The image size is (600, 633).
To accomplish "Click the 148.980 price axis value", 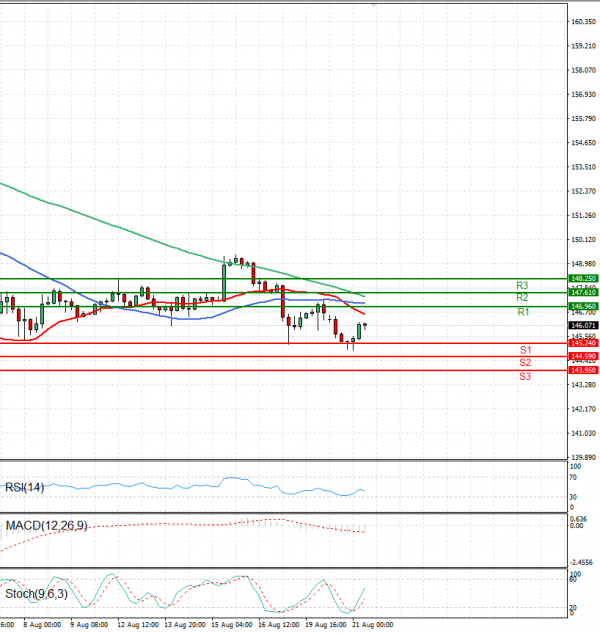I will (583, 264).
